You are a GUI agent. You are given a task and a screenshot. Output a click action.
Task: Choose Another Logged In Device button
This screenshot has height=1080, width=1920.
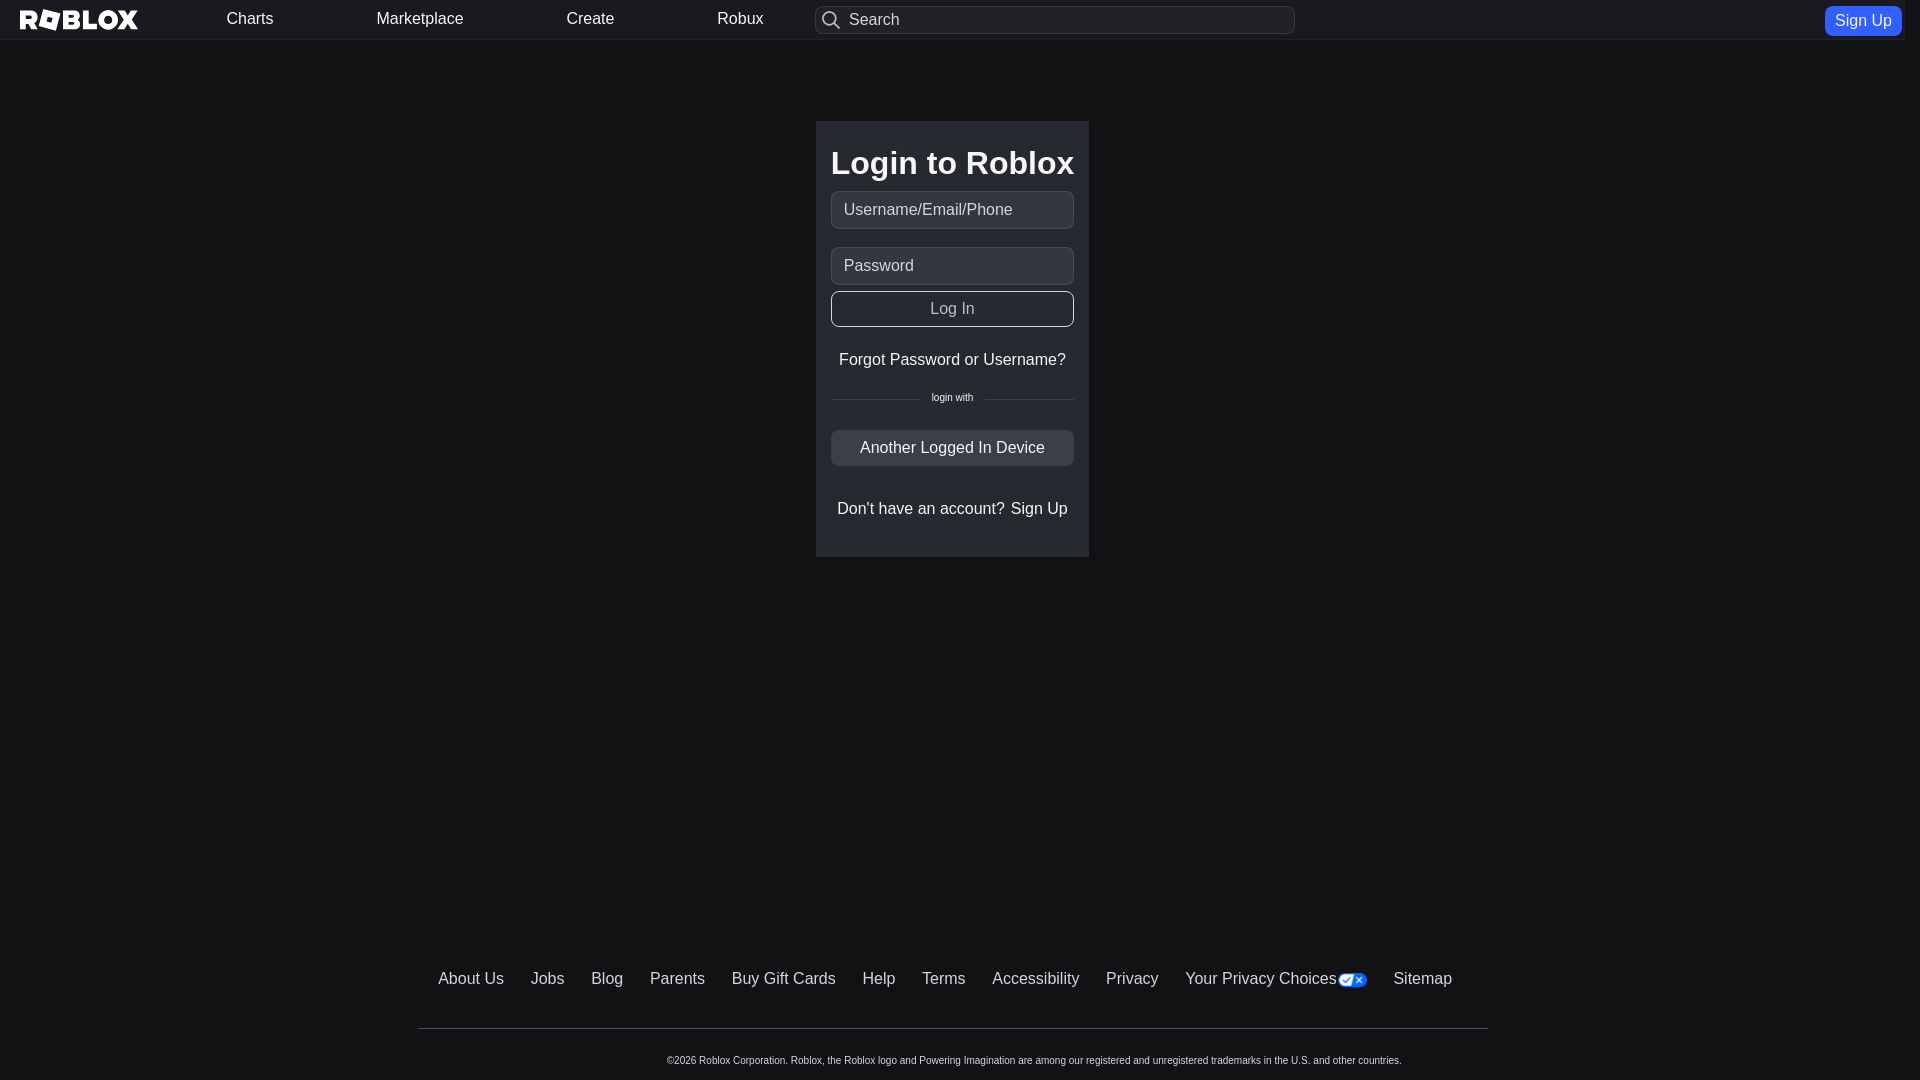click(x=952, y=448)
